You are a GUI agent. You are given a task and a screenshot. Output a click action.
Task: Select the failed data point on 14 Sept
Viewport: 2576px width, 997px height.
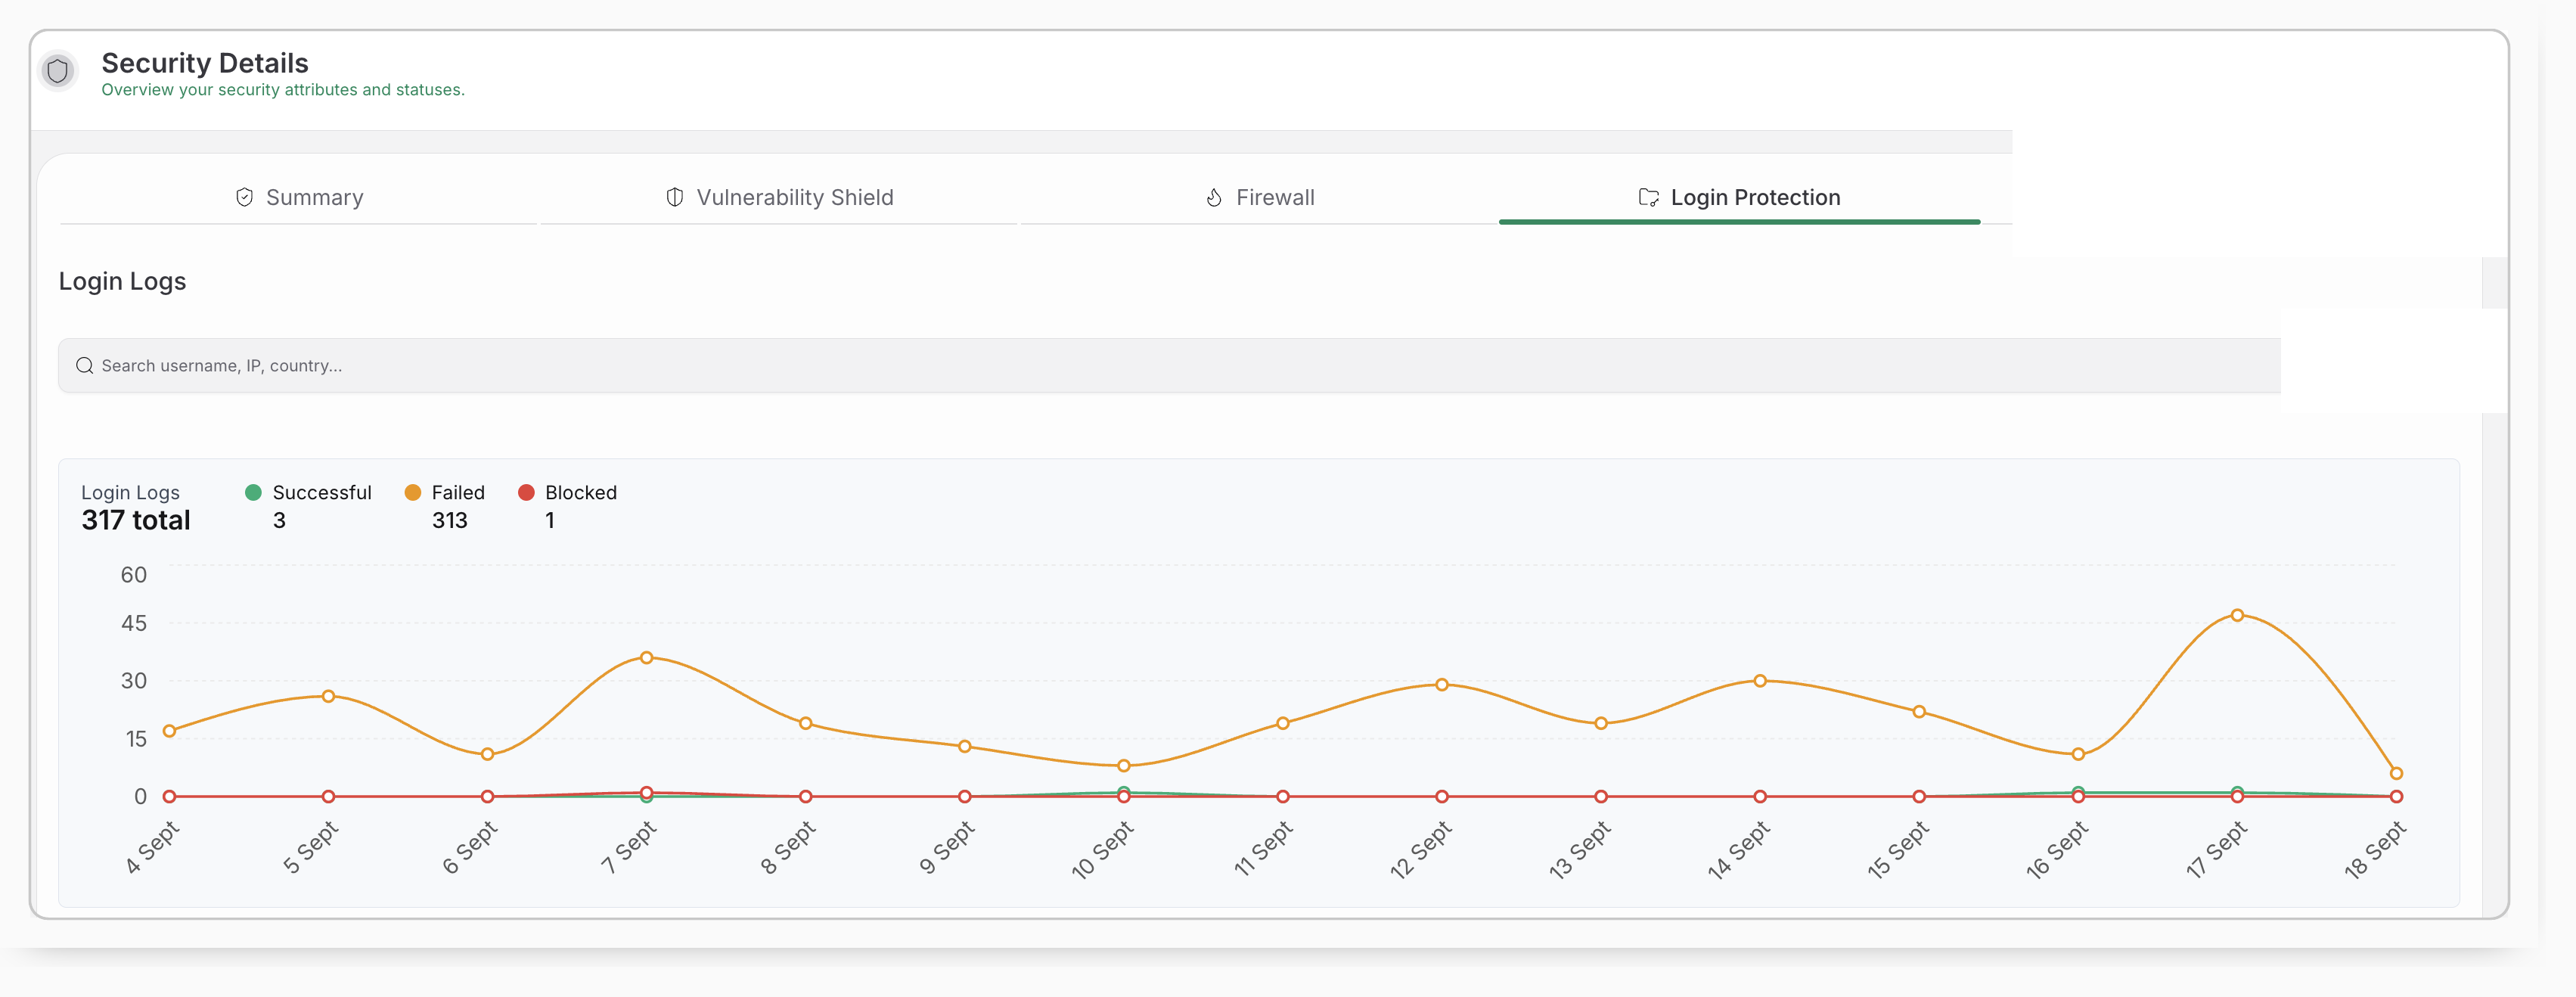coord(1760,681)
